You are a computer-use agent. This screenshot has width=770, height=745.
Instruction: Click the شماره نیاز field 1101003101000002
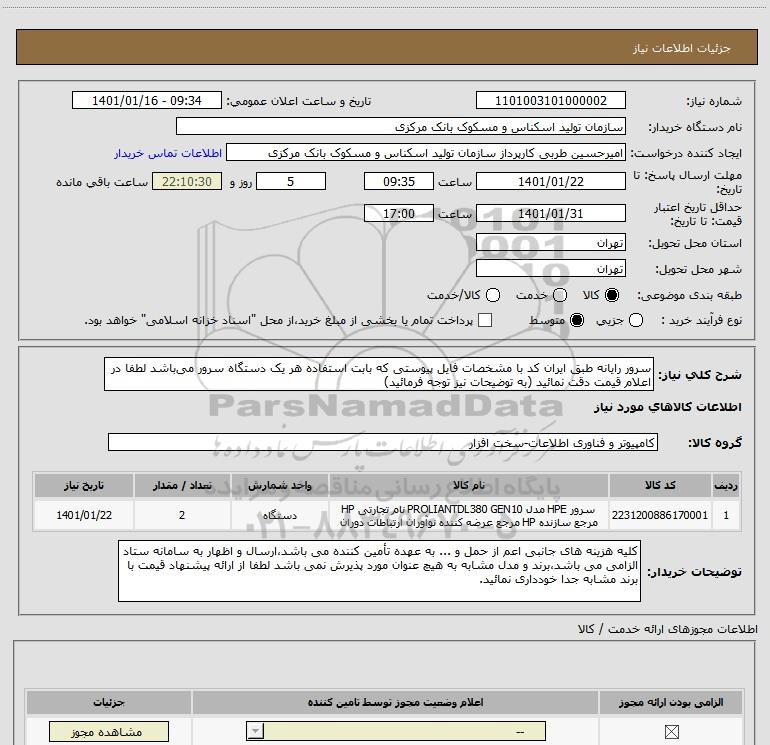point(550,100)
